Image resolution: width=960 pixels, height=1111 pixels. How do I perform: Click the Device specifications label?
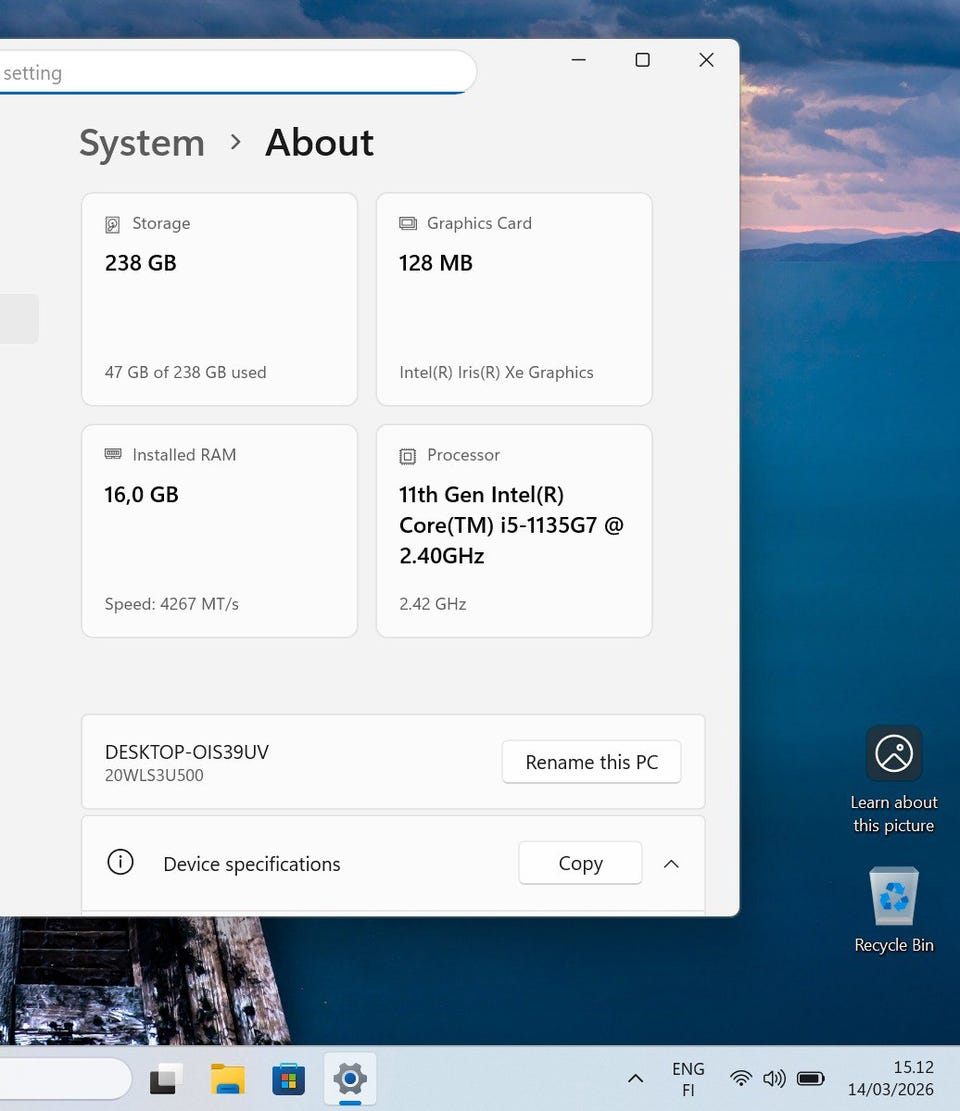pos(252,864)
